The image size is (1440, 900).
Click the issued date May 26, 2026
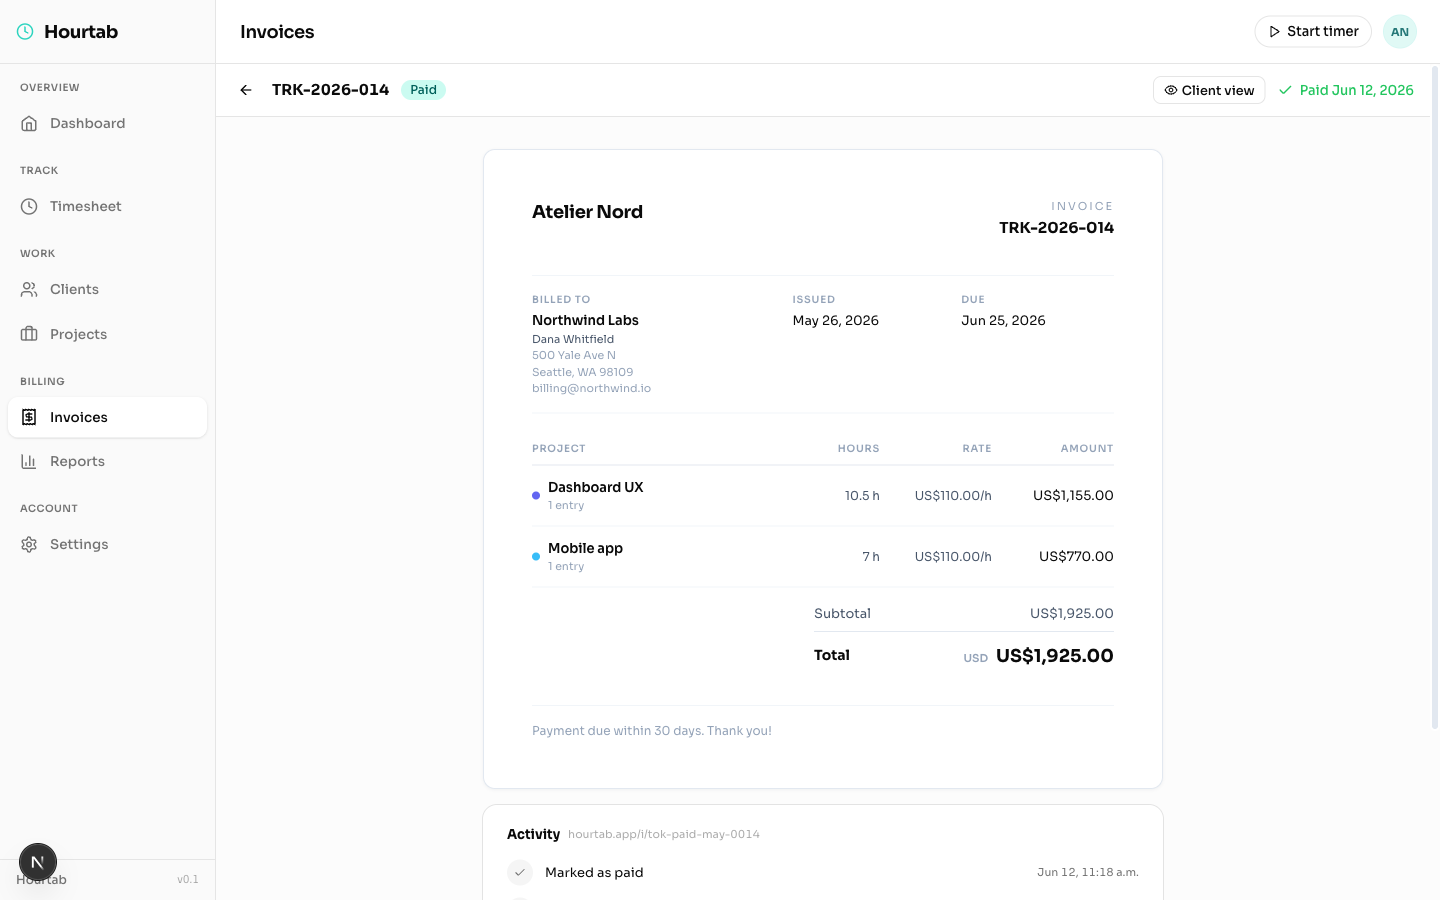point(836,320)
